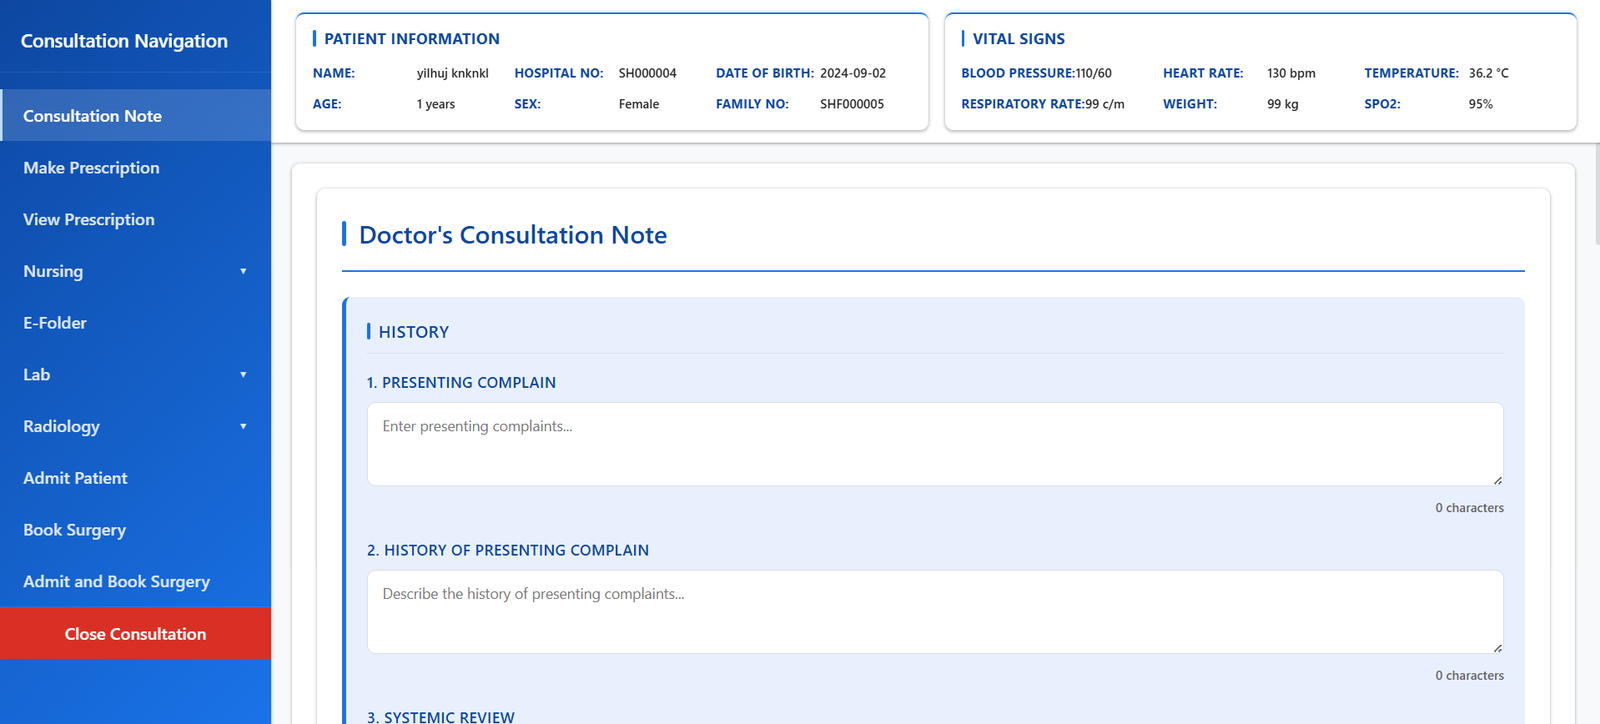This screenshot has width=1600, height=724.
Task: Expand the Nursing submenu arrow
Action: coord(243,272)
